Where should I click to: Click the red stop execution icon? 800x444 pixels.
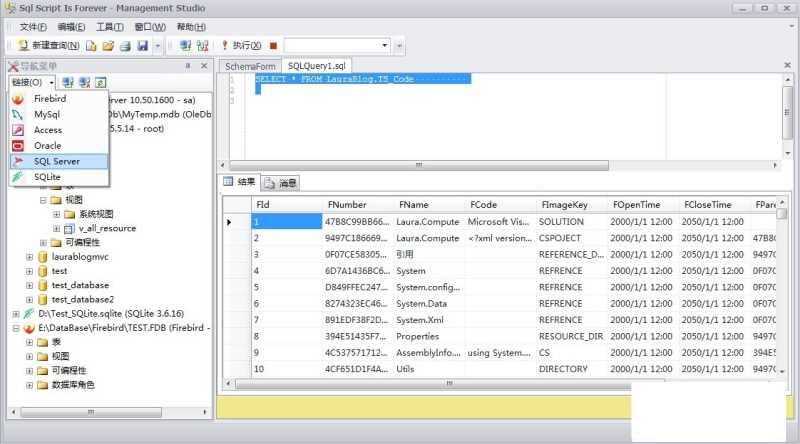click(273, 46)
